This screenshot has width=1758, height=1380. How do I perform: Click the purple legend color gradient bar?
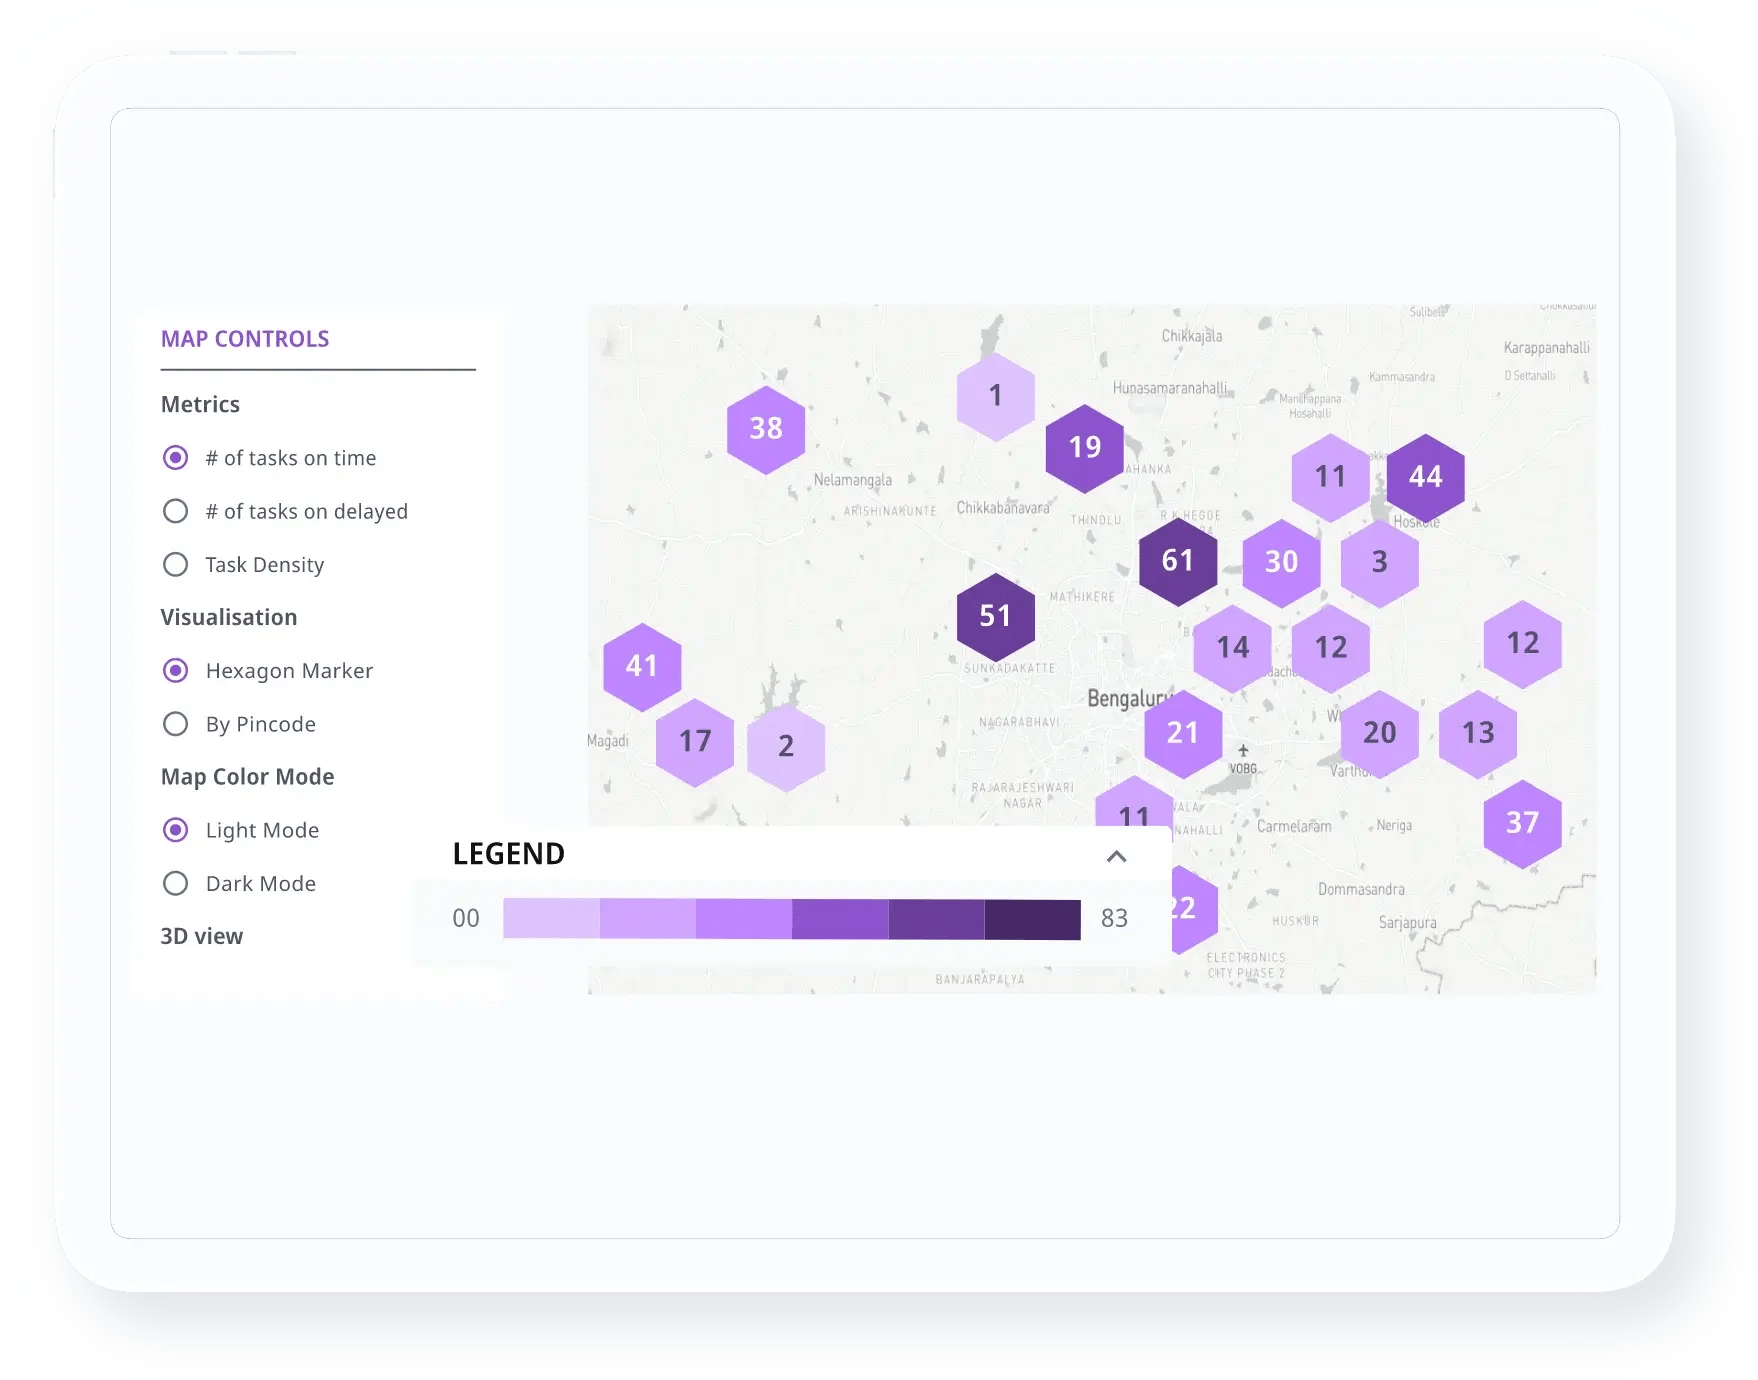click(x=790, y=917)
